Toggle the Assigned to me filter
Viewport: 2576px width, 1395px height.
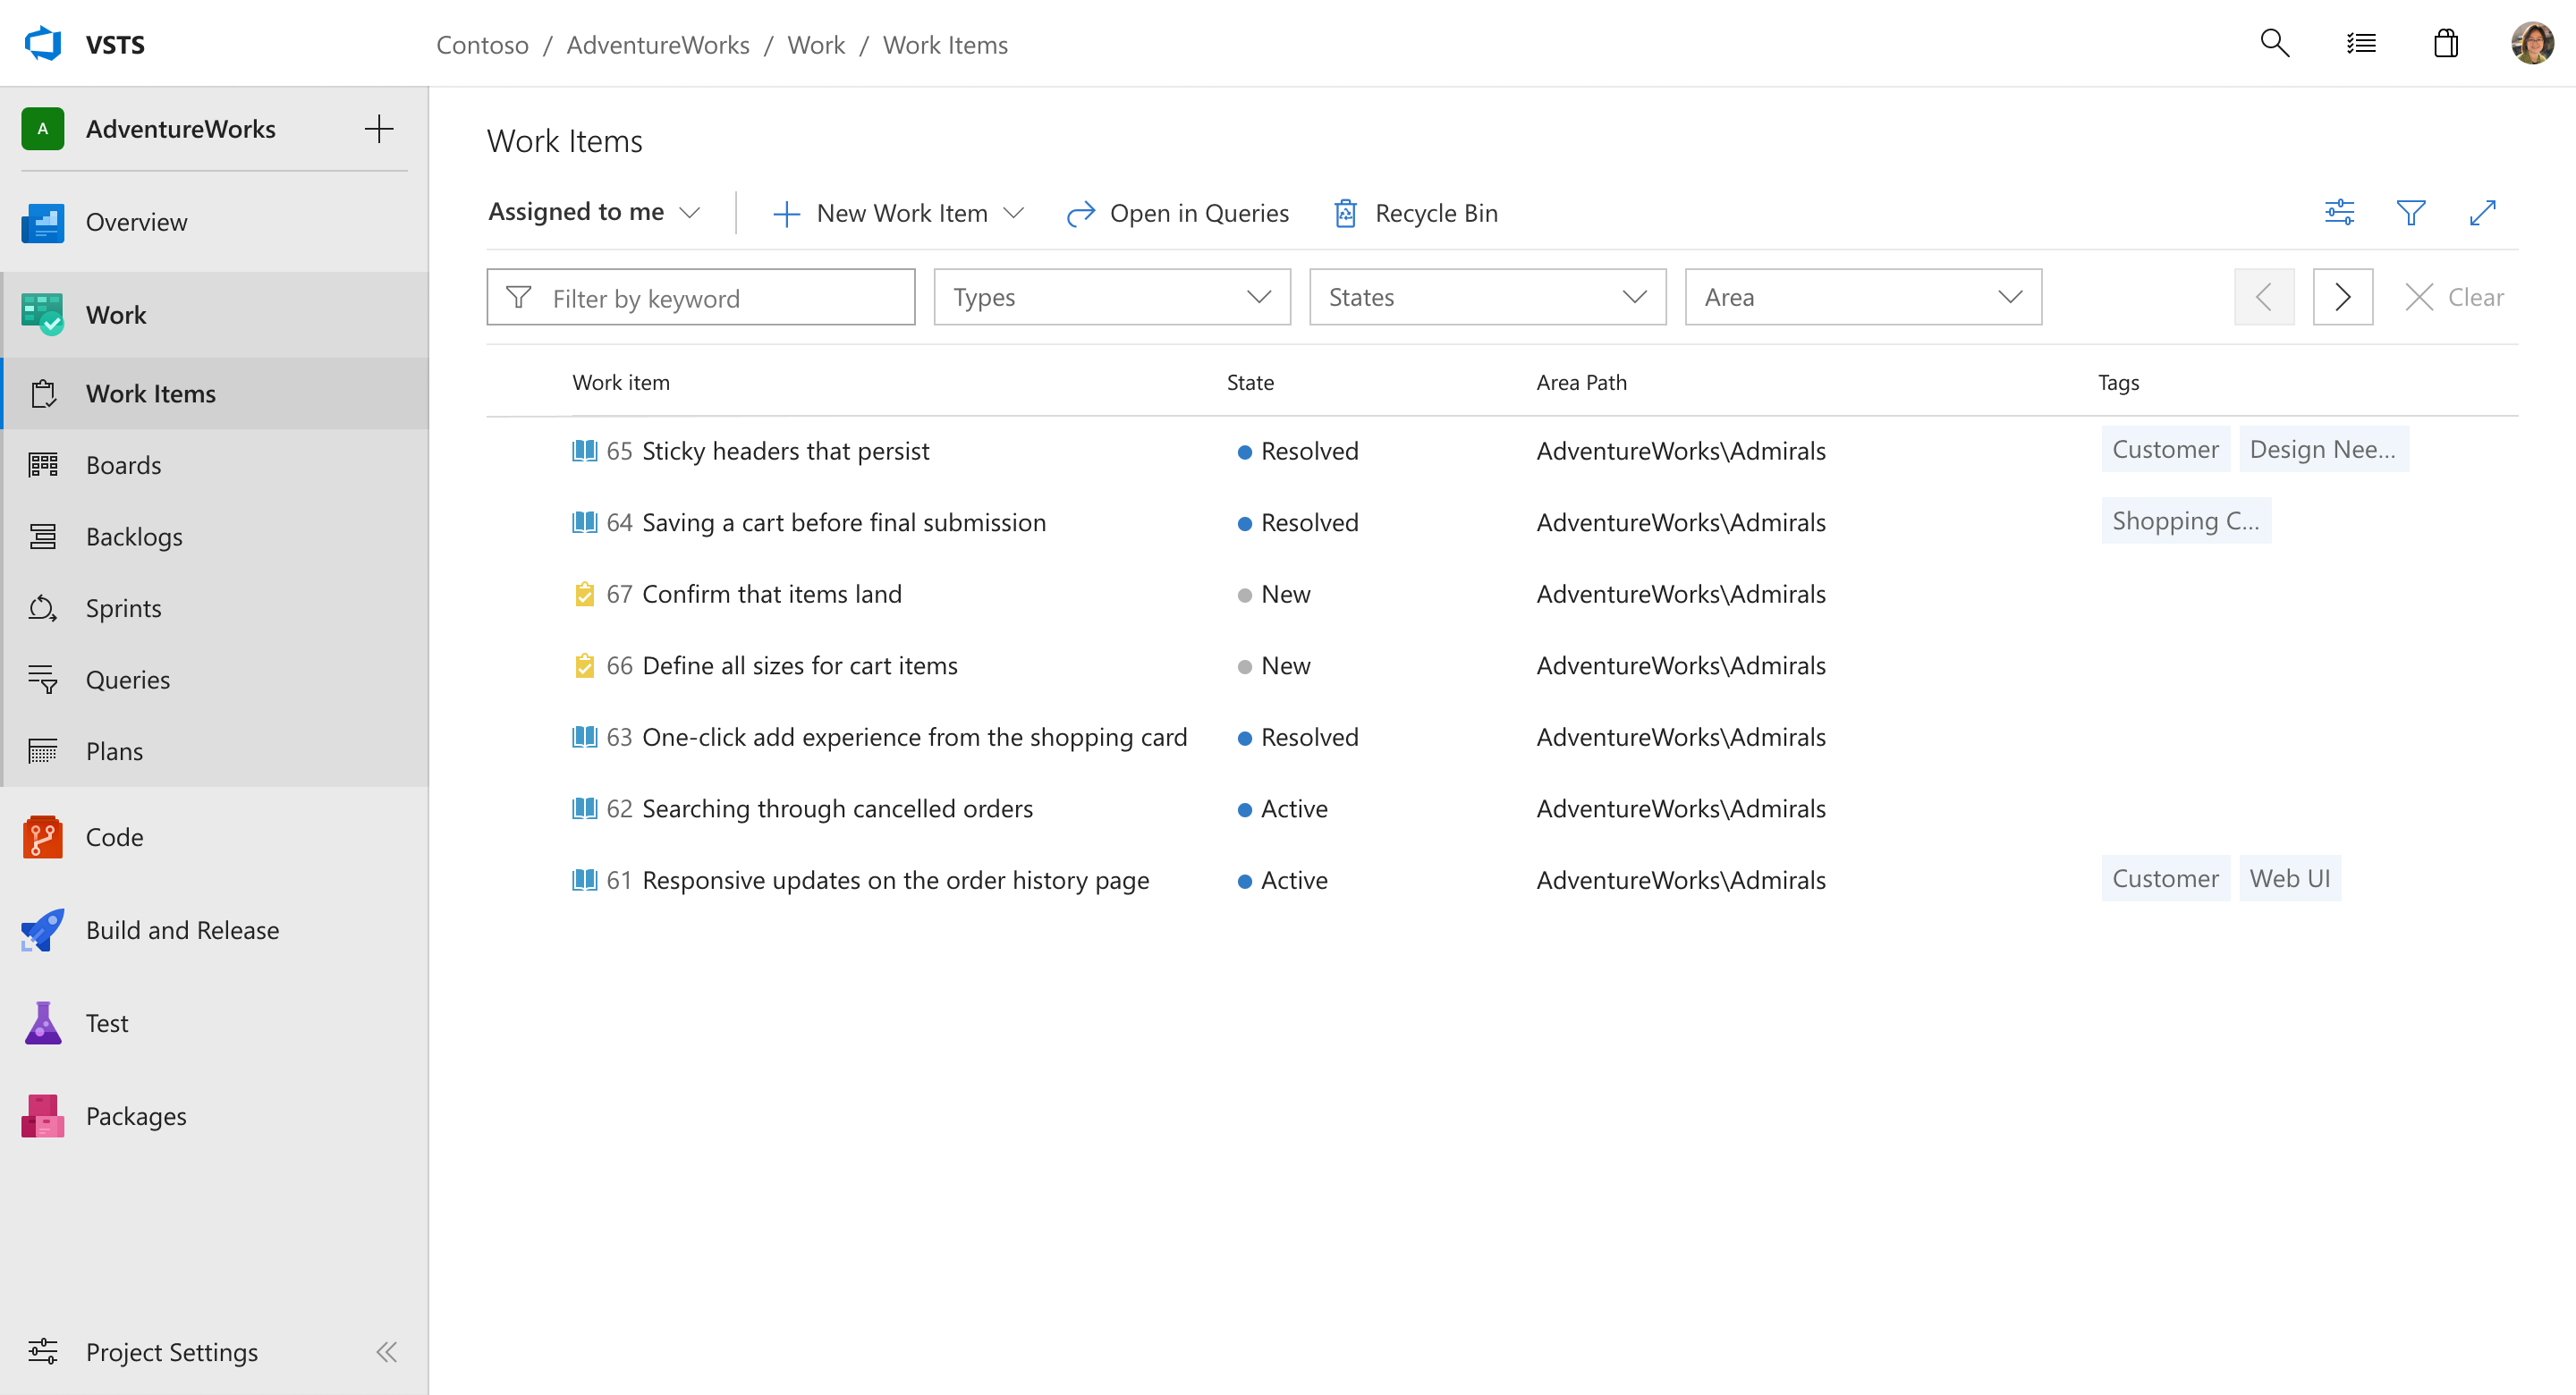590,211
